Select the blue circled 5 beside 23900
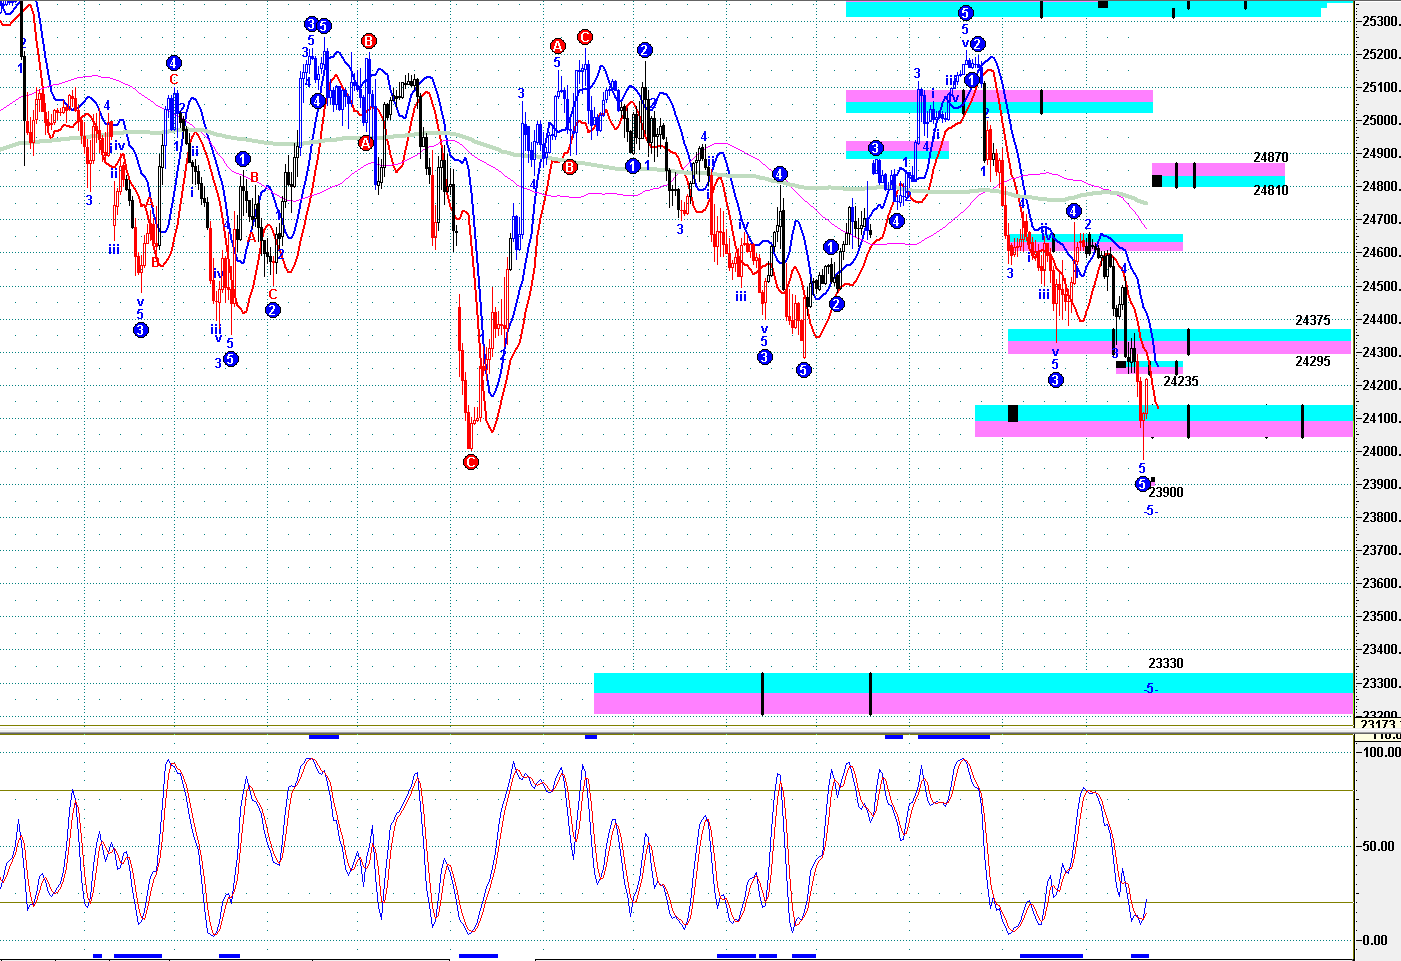The image size is (1401, 961). coord(1142,485)
